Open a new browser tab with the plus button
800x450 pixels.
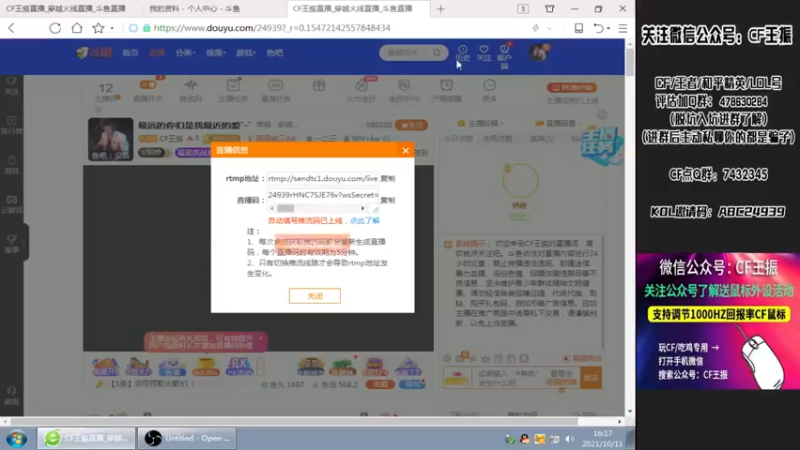click(x=441, y=9)
